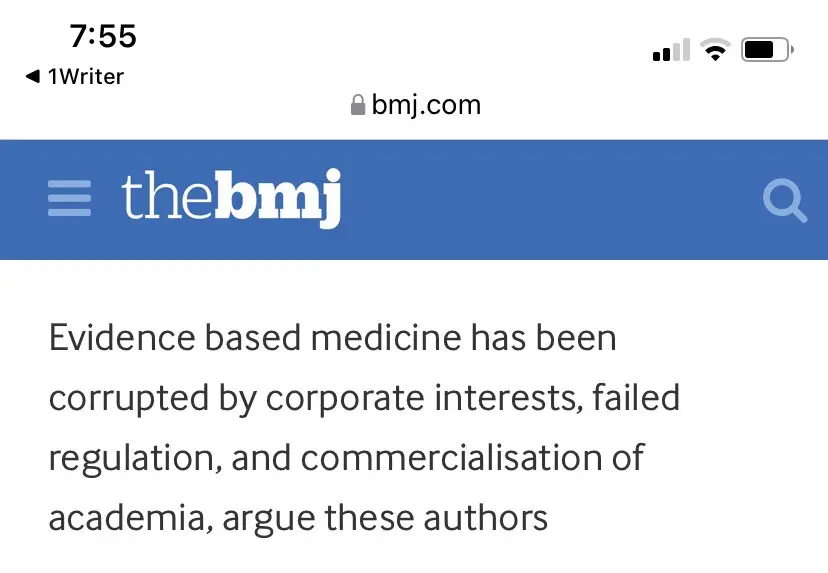Screen dimensions: 828x573
Task: Tap the 7:55 clock
Action: pos(103,37)
